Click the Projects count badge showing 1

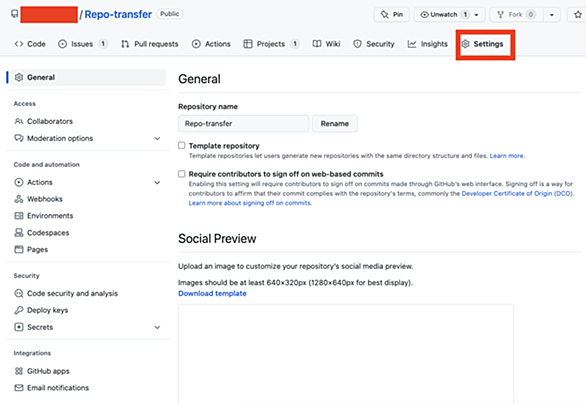pyautogui.click(x=295, y=44)
